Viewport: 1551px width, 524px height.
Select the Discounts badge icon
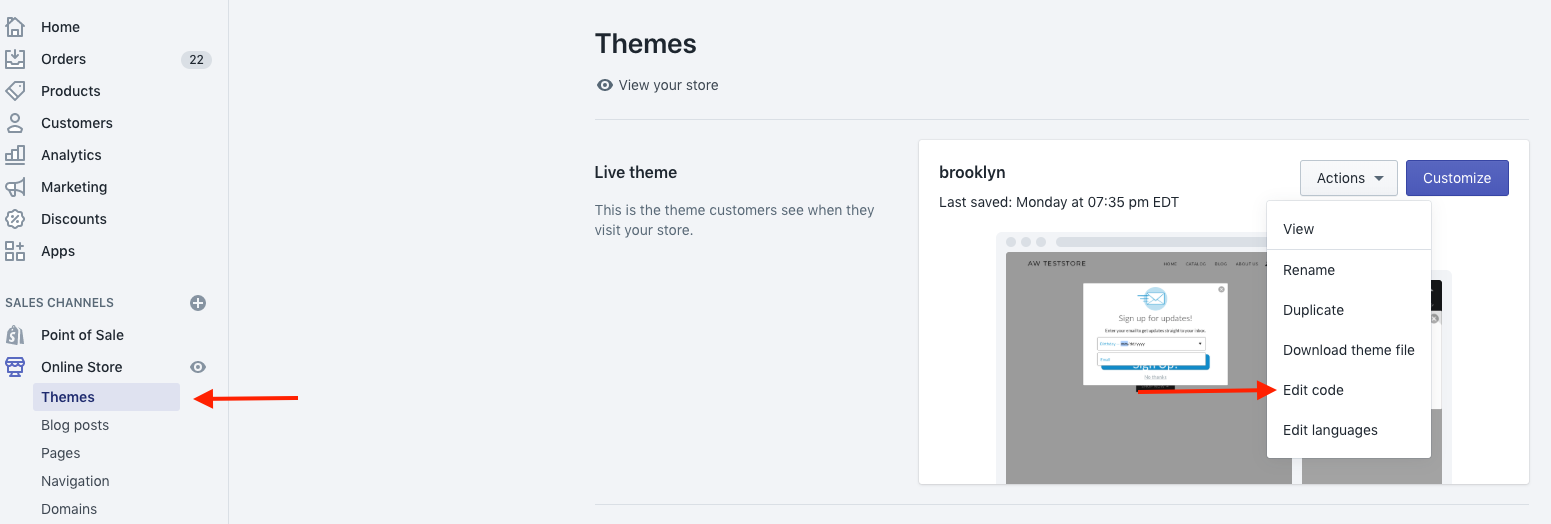15,219
